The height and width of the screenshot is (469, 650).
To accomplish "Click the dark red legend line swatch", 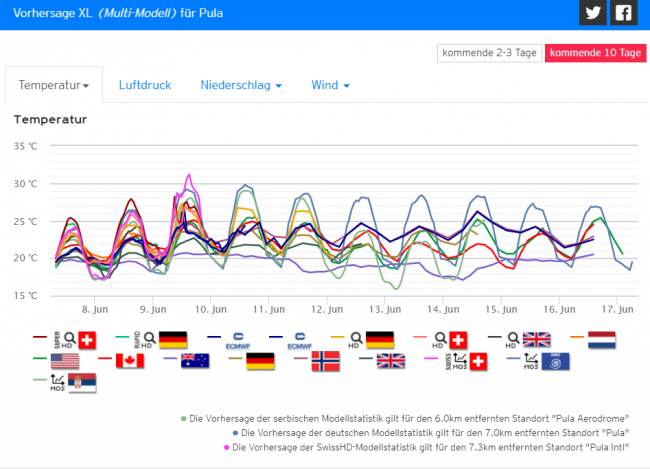I will click(40, 337).
